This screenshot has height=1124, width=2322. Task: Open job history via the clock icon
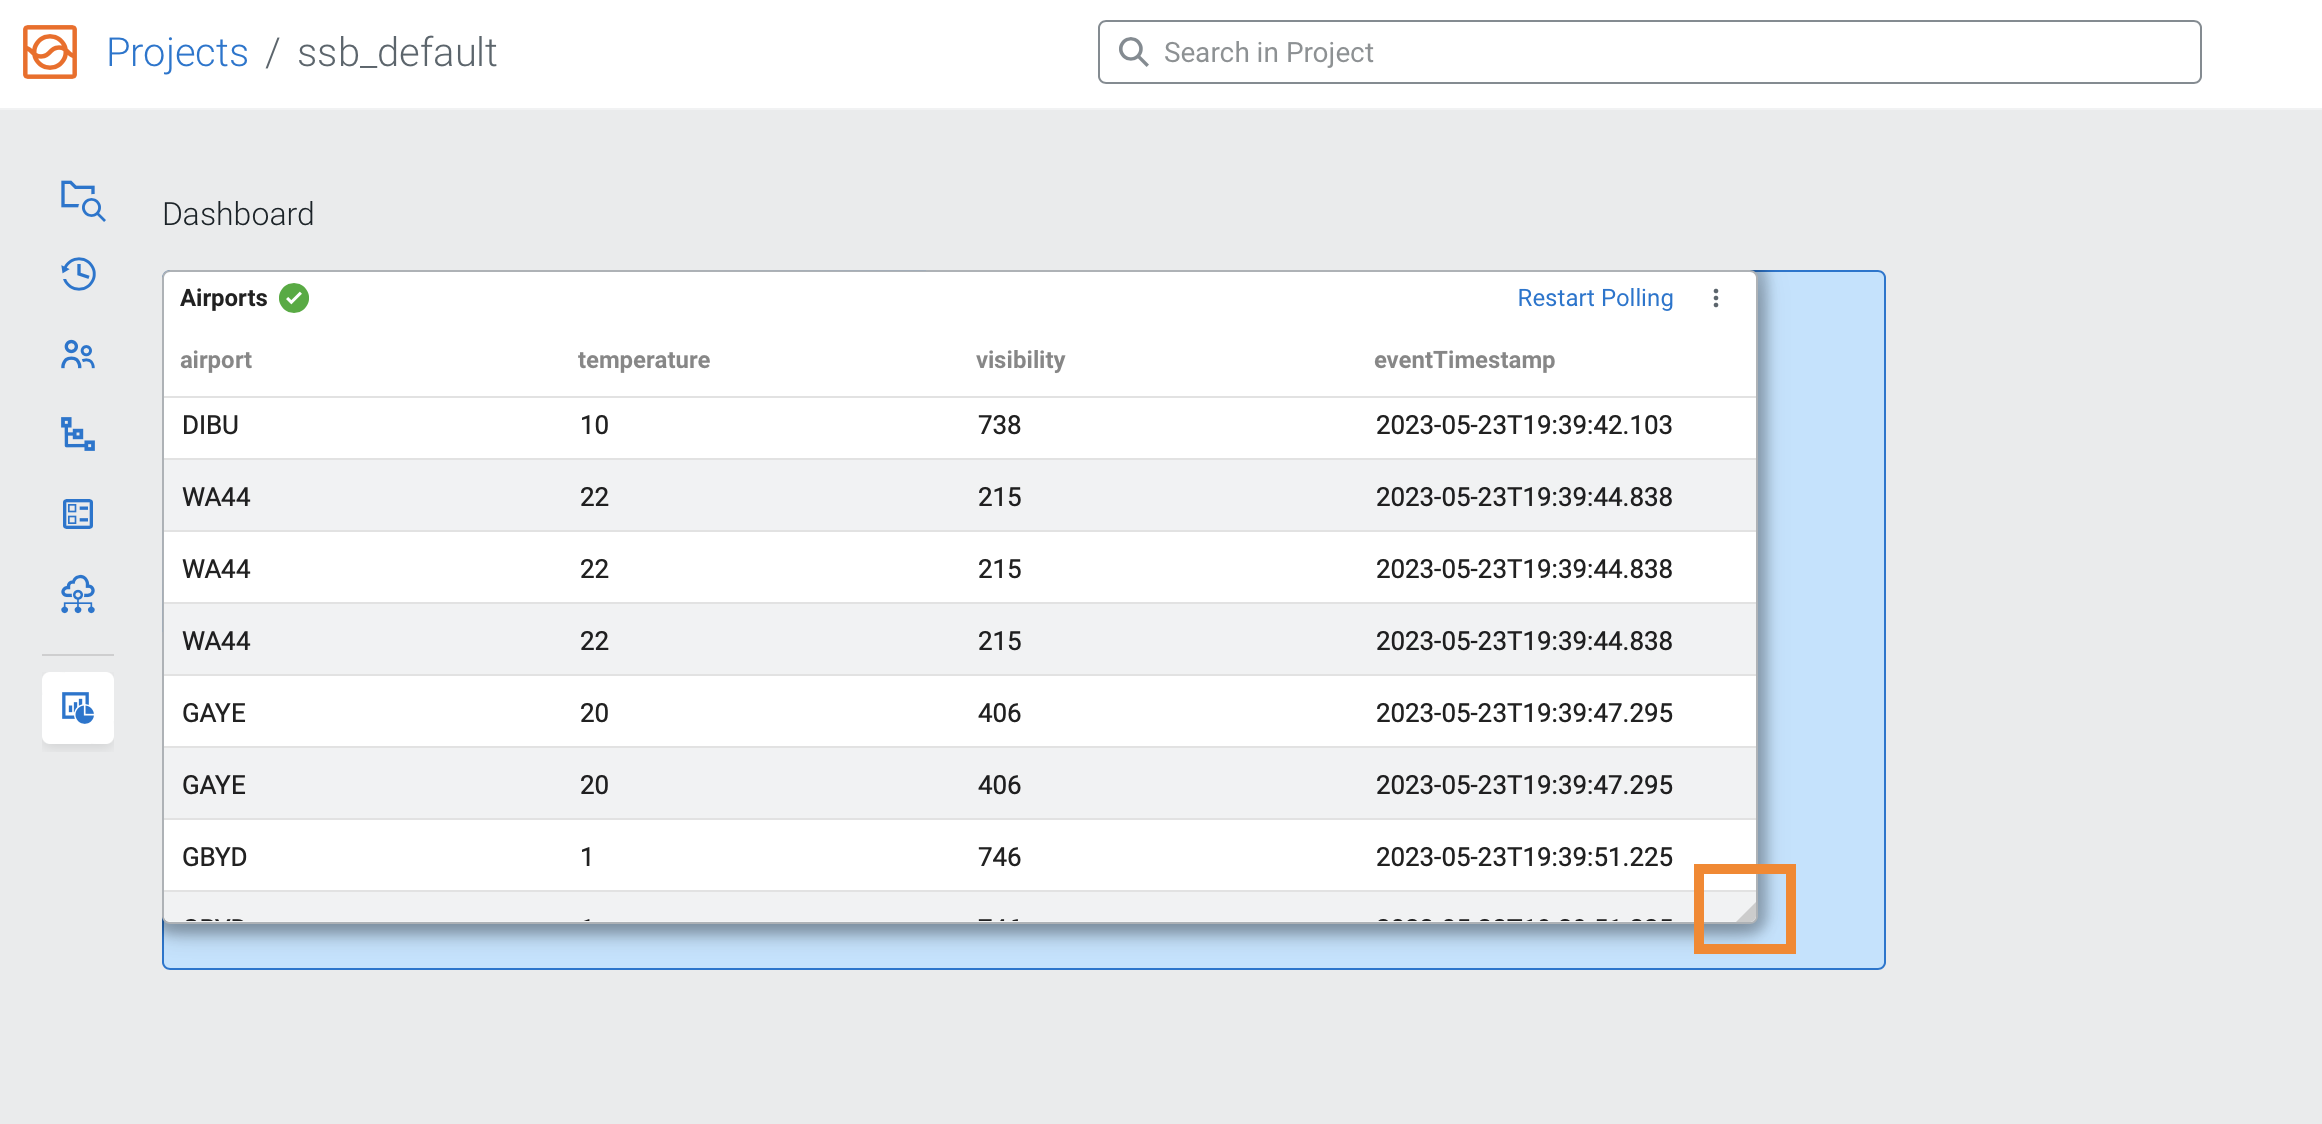[78, 274]
